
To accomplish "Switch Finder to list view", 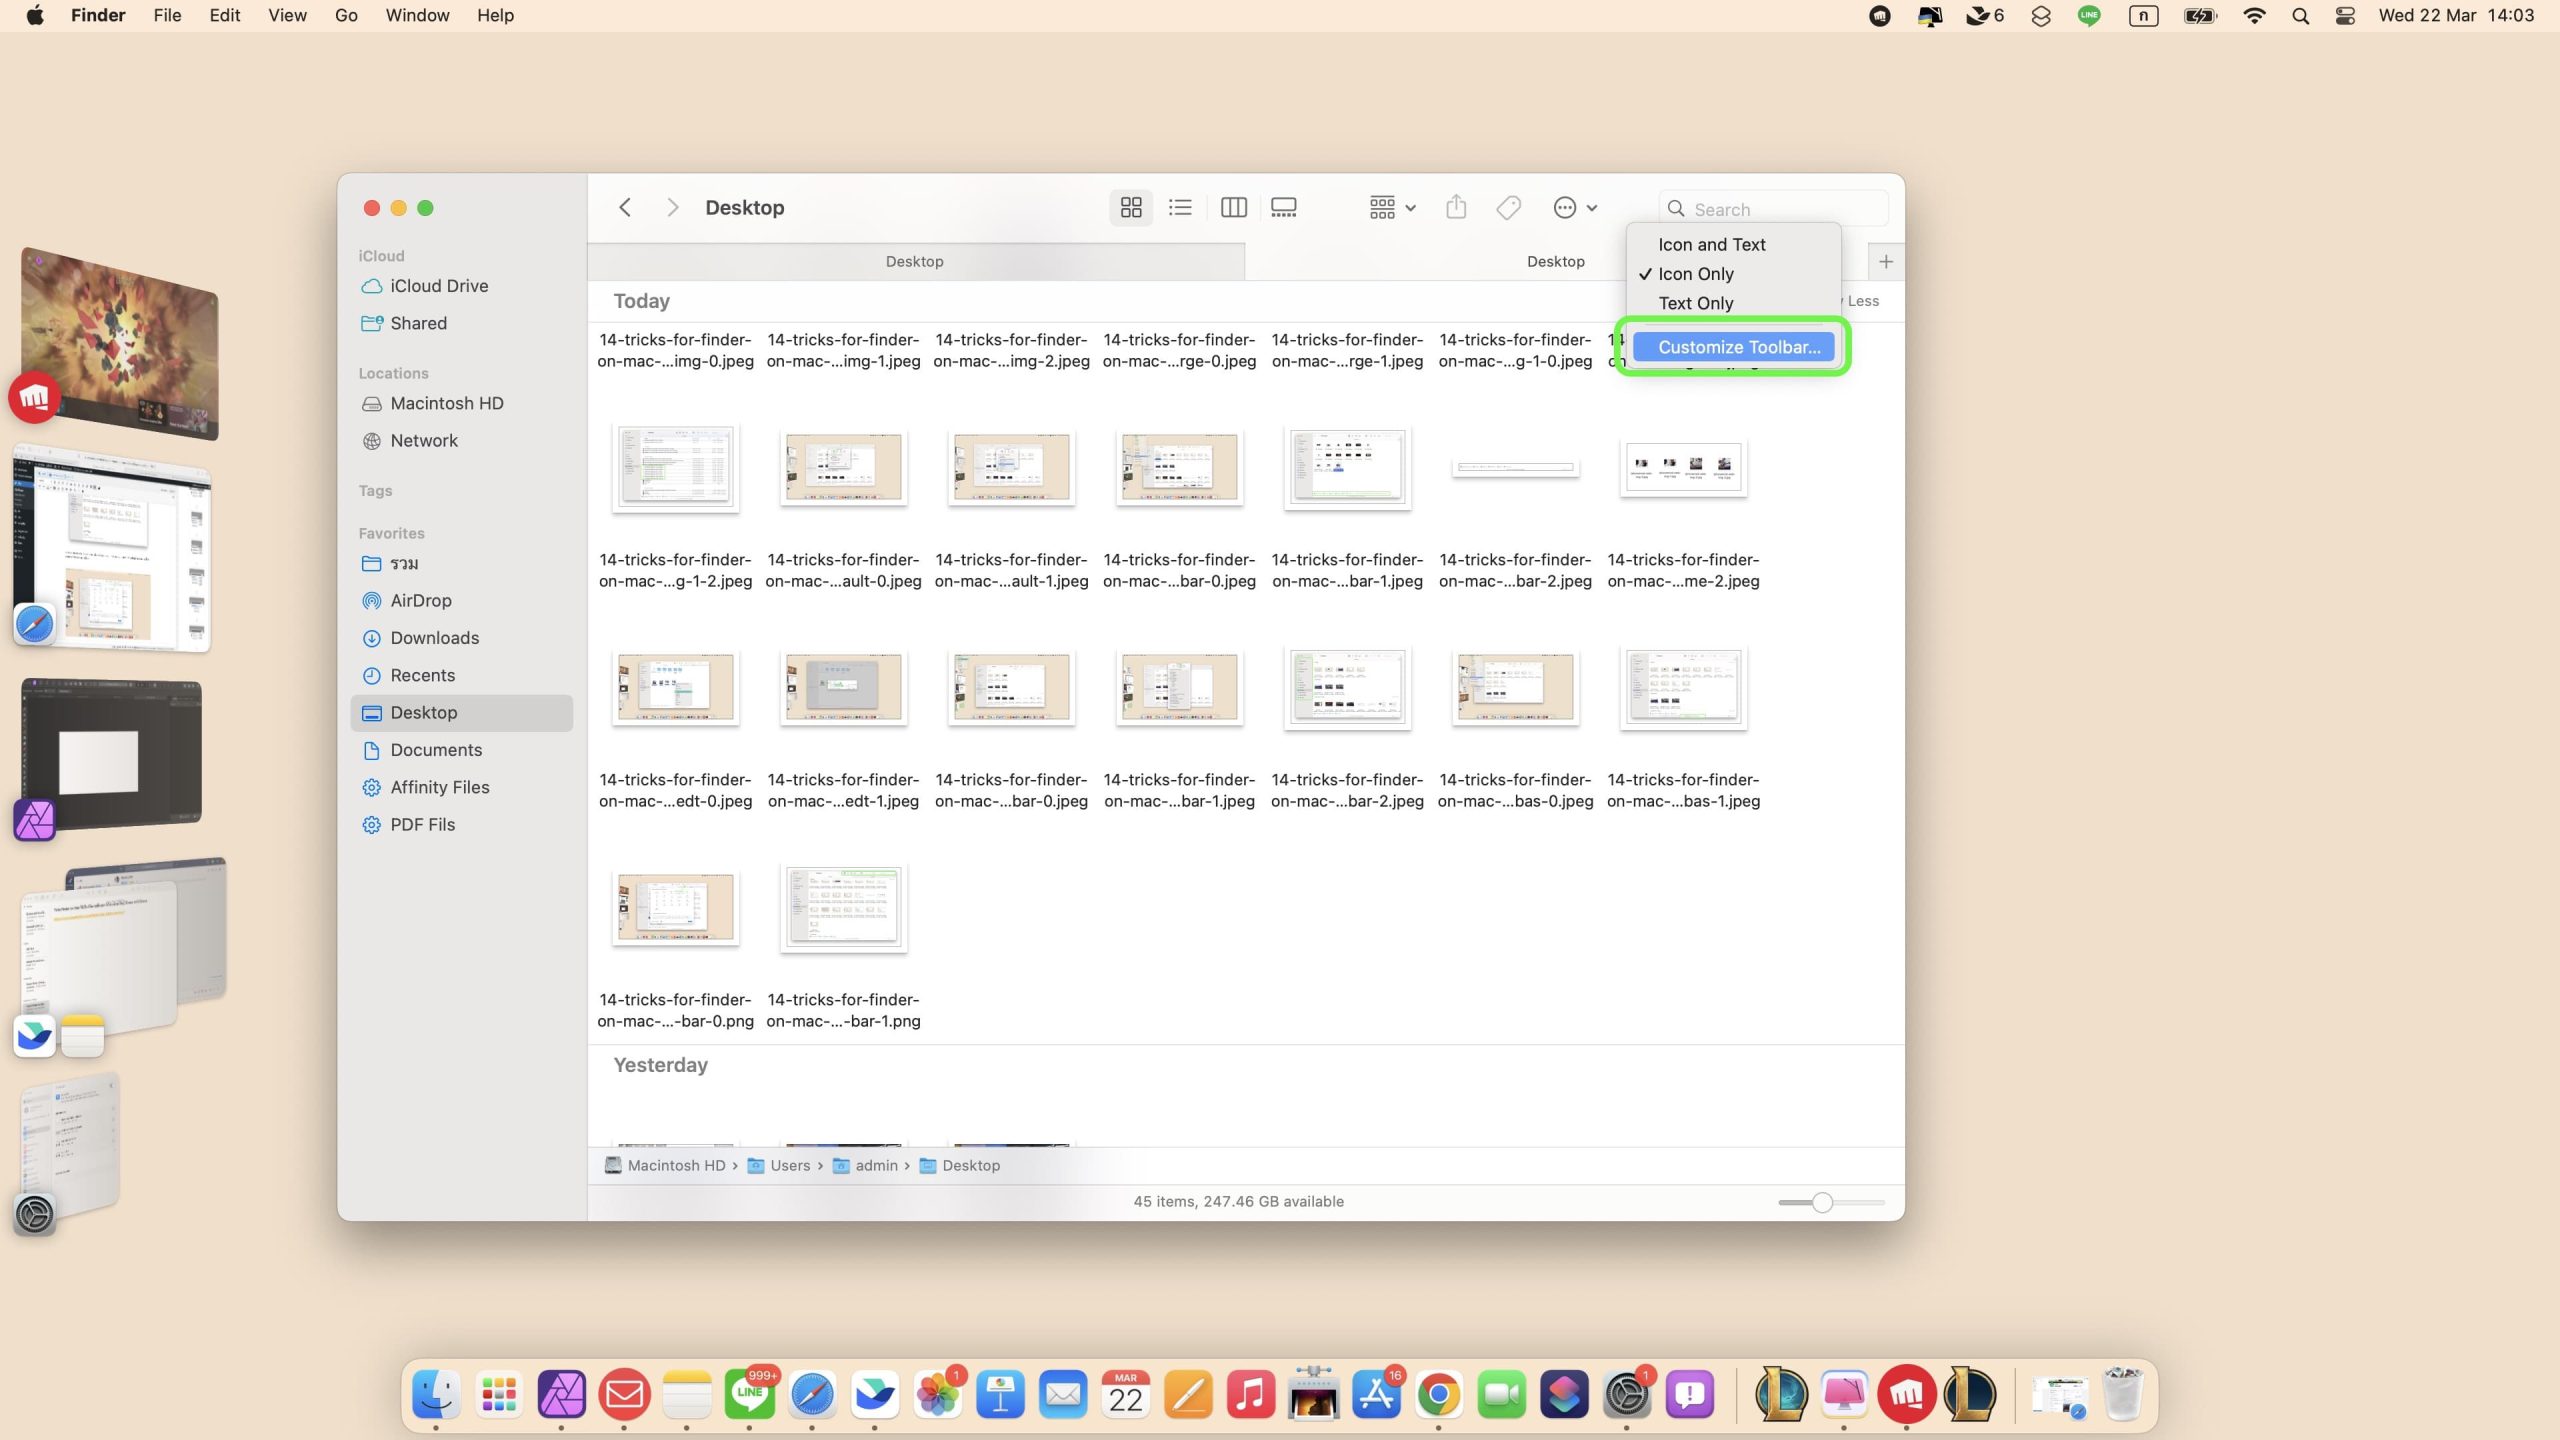I will [x=1180, y=207].
